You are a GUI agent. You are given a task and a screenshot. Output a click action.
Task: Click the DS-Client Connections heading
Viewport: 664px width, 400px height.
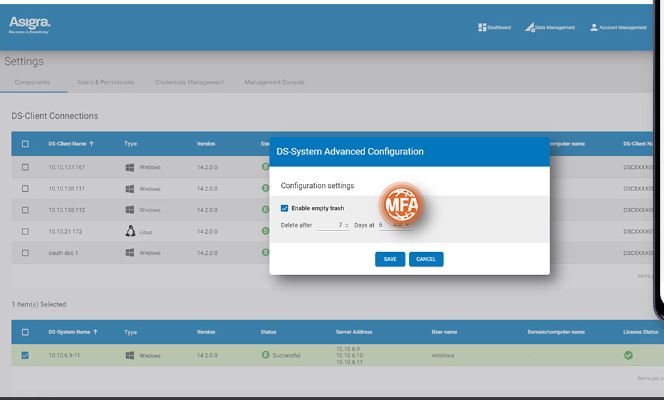pyautogui.click(x=55, y=116)
